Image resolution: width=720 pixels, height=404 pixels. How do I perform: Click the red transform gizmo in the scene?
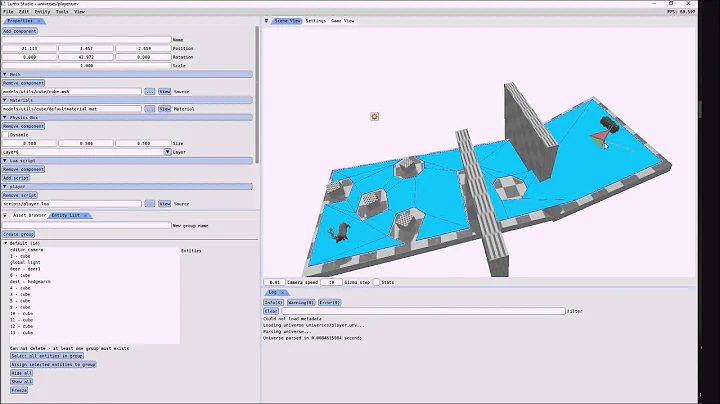[x=601, y=137]
